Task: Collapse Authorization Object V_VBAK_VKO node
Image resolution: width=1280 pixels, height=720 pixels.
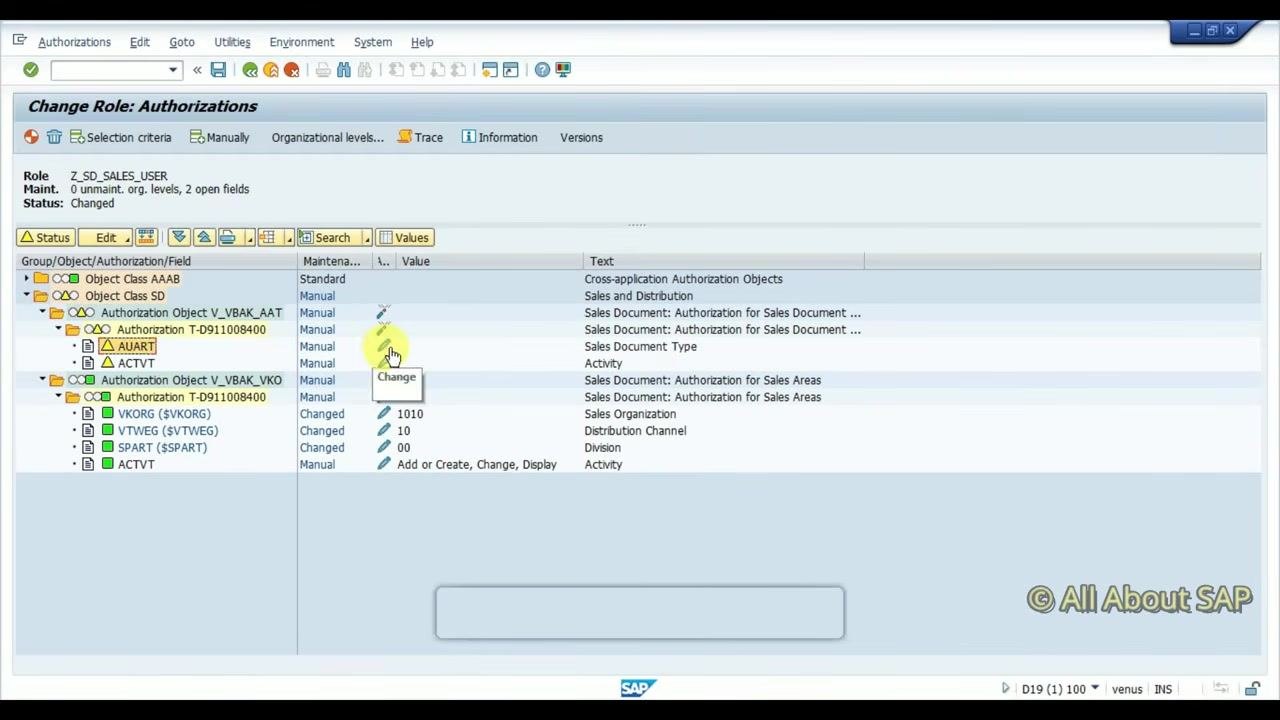Action: click(42, 380)
